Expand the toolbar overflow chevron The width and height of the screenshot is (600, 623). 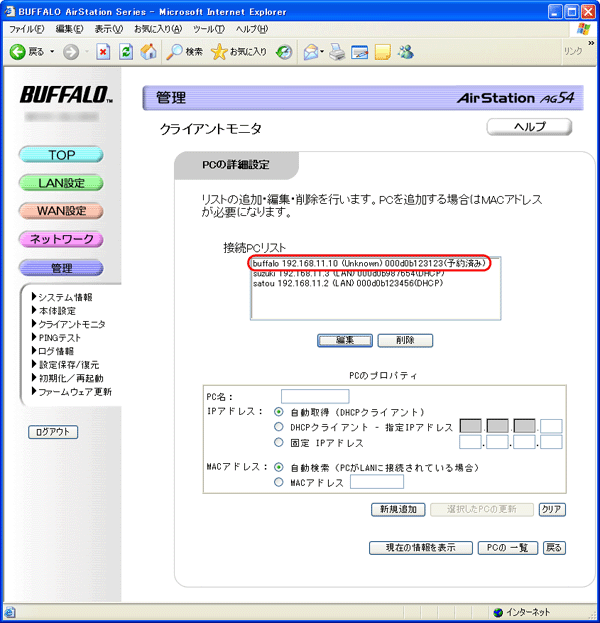(x=591, y=43)
